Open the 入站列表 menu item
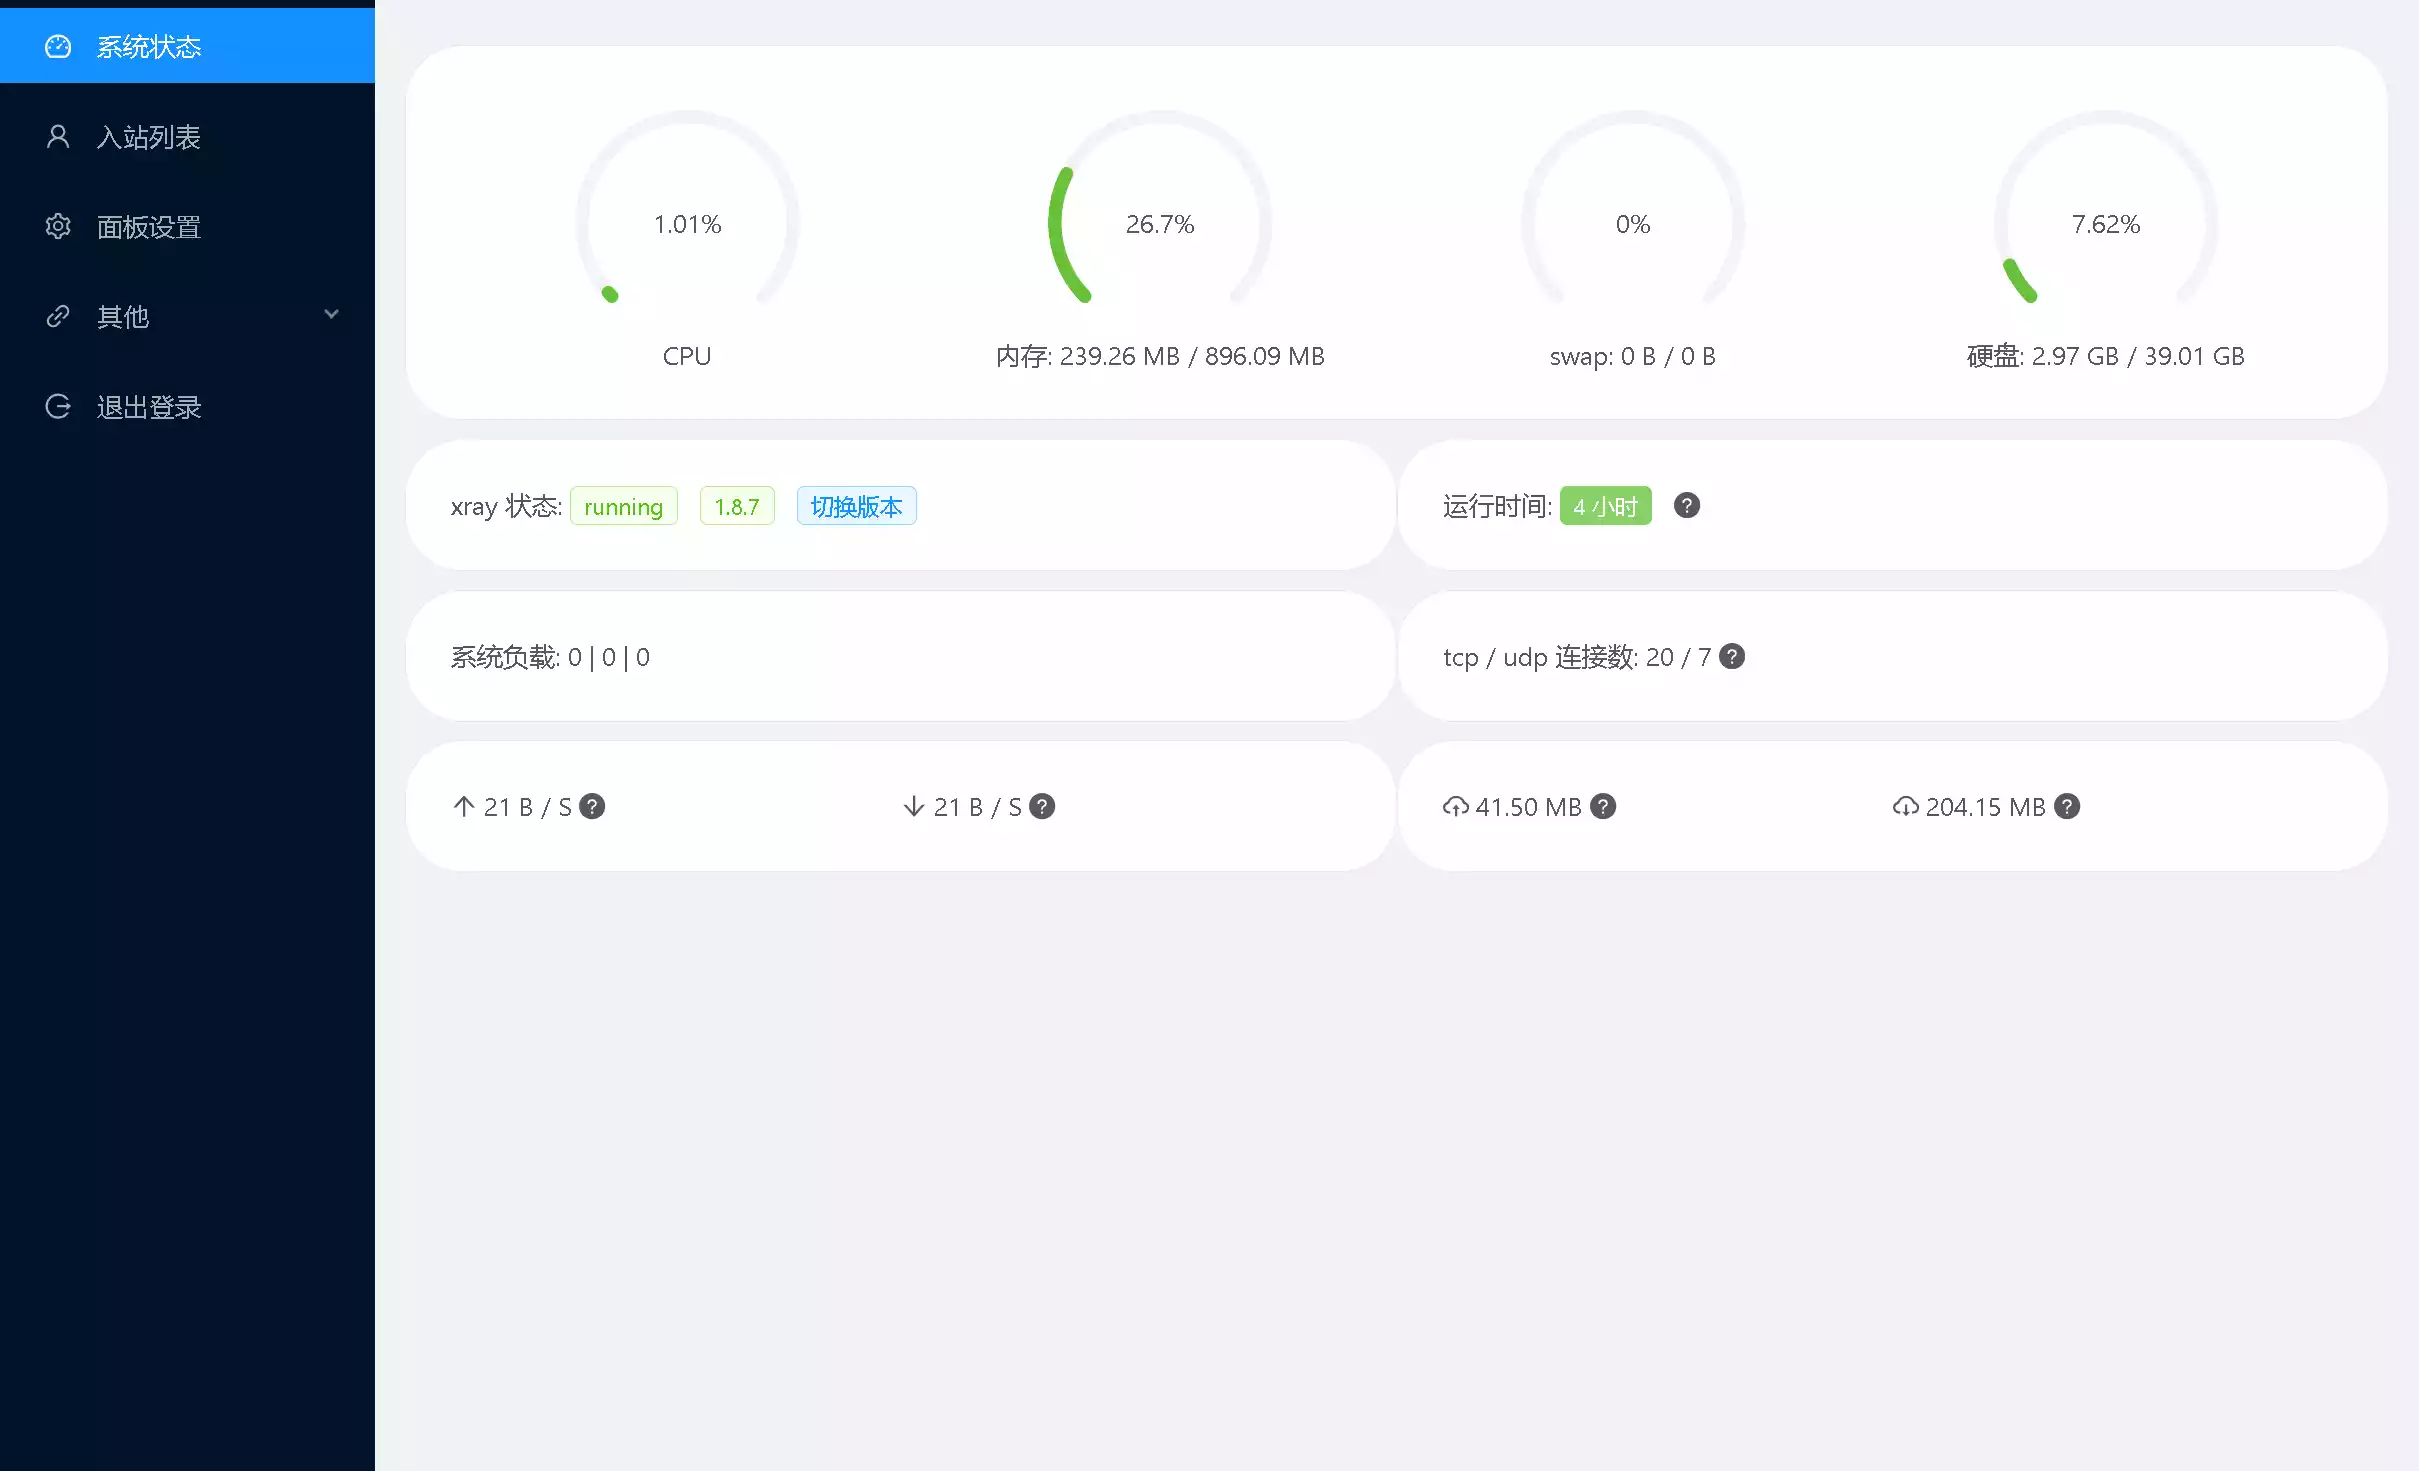This screenshot has width=2419, height=1471. [x=148, y=137]
